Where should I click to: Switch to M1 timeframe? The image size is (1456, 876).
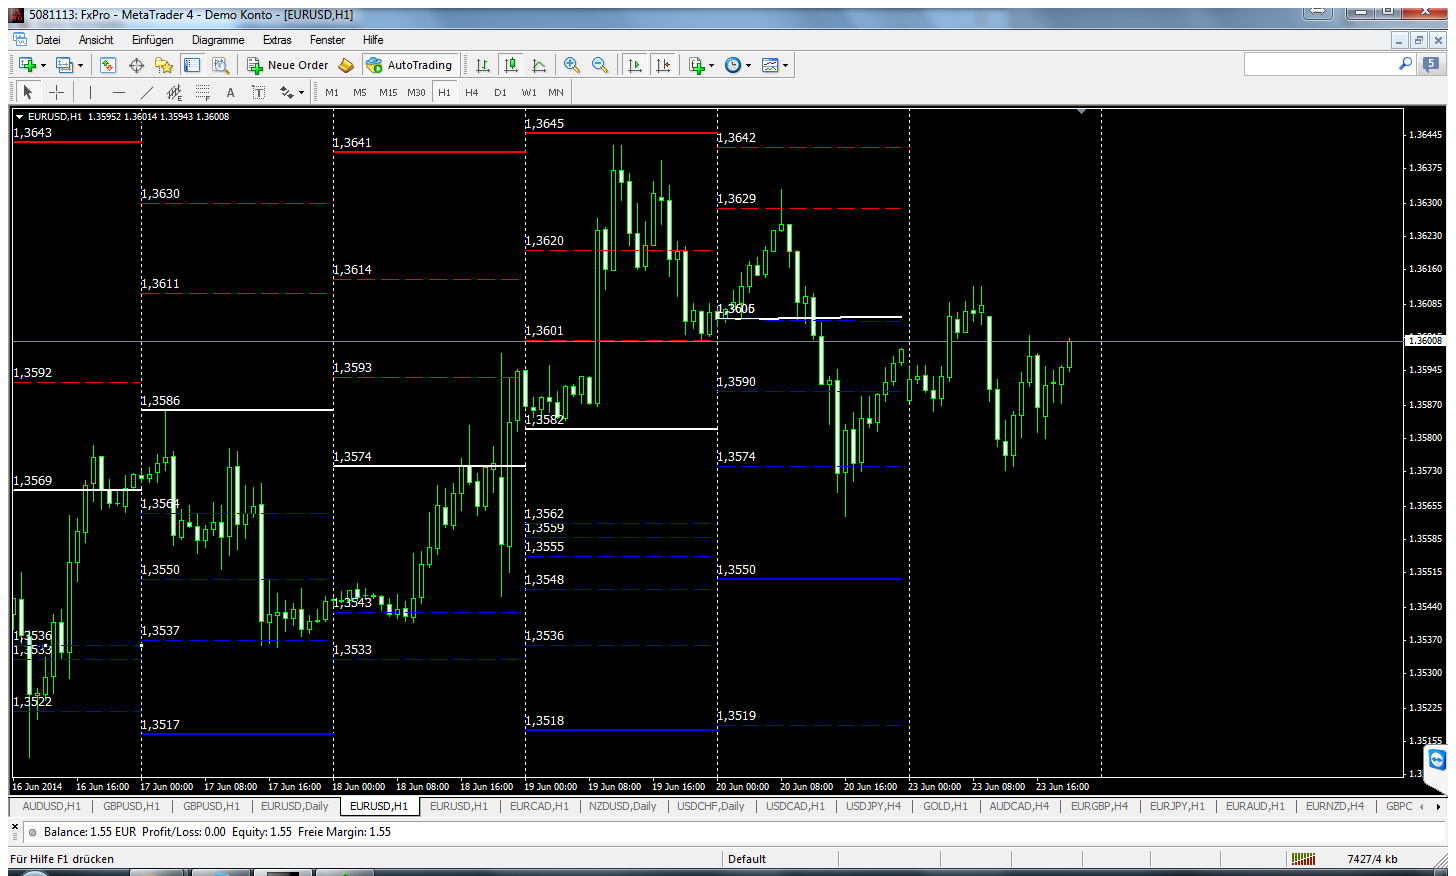pos(332,92)
